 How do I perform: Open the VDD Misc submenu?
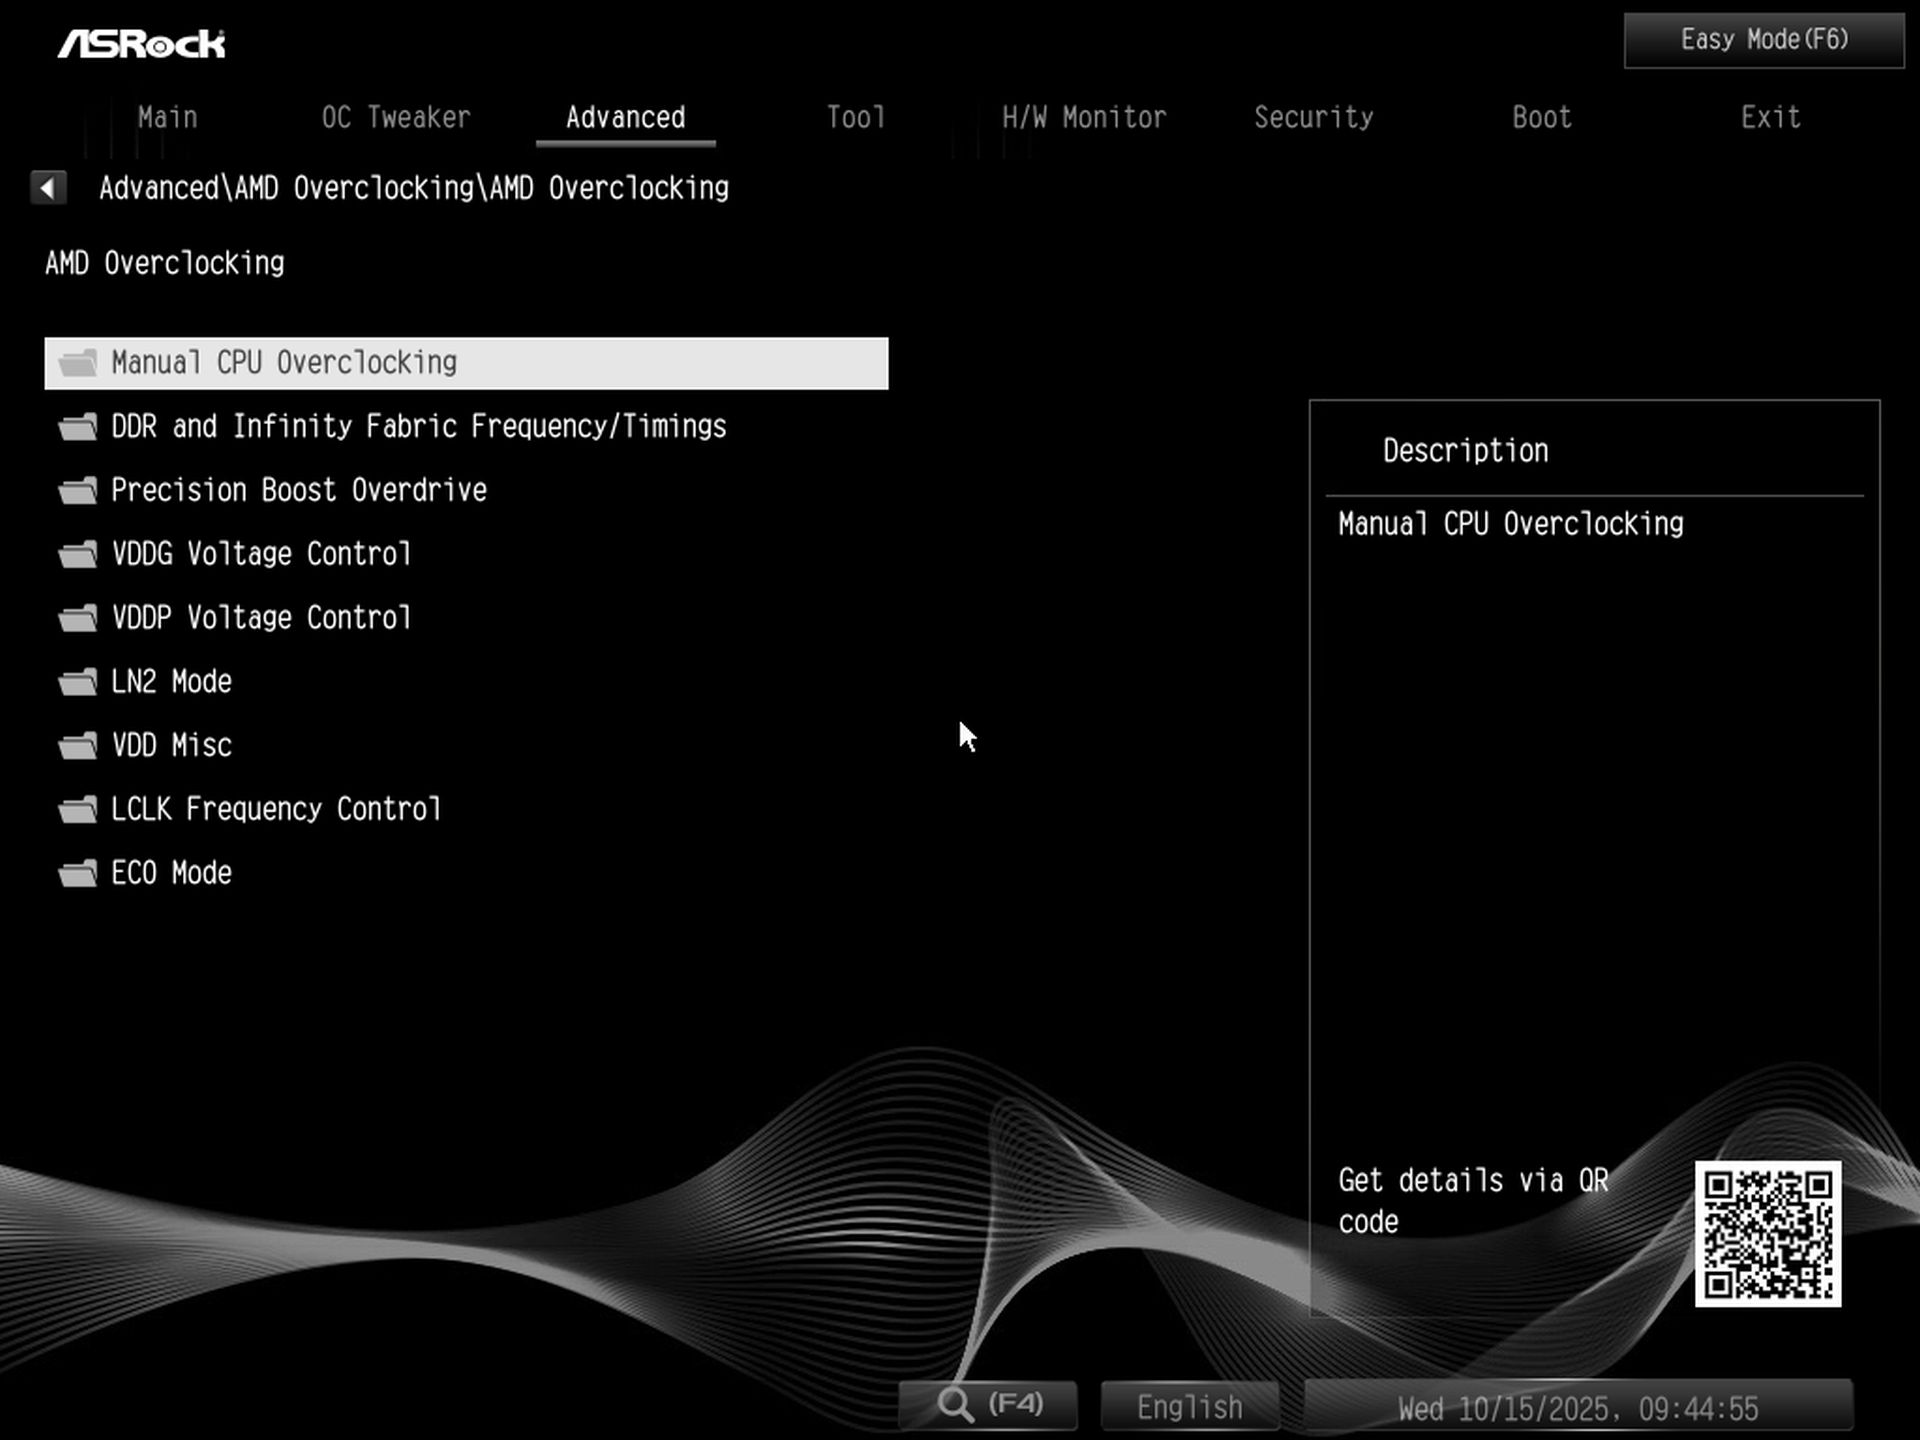click(170, 745)
